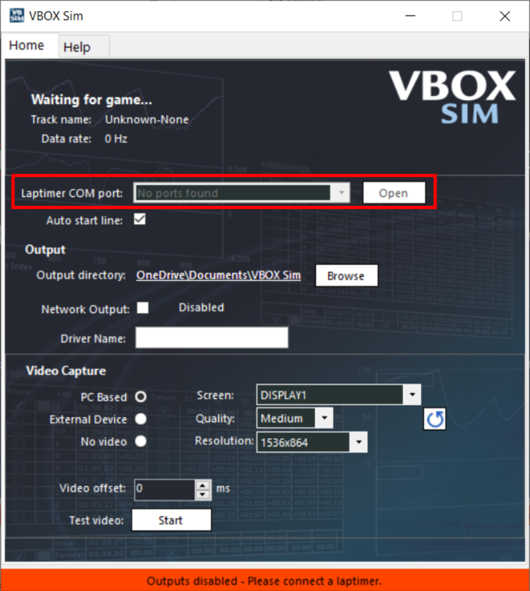
Task: Click the 'Disabled' network output status
Action: (201, 308)
